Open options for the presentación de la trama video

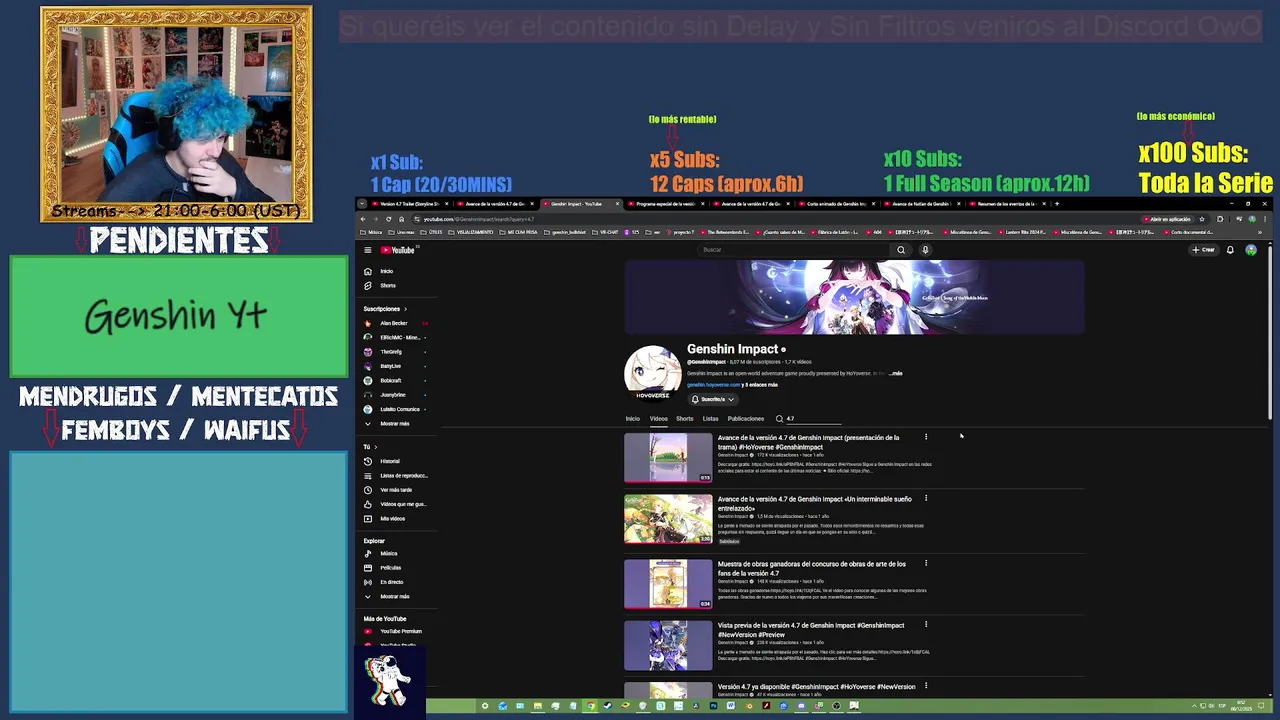(x=926, y=437)
